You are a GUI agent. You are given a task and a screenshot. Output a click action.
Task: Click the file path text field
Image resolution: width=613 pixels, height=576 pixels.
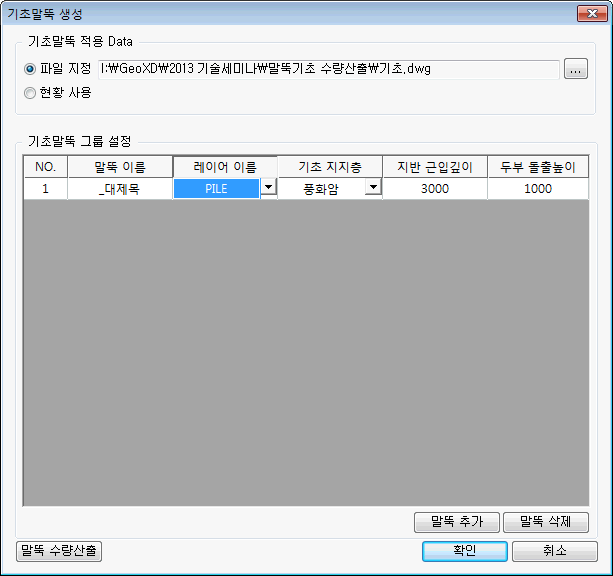[328, 69]
